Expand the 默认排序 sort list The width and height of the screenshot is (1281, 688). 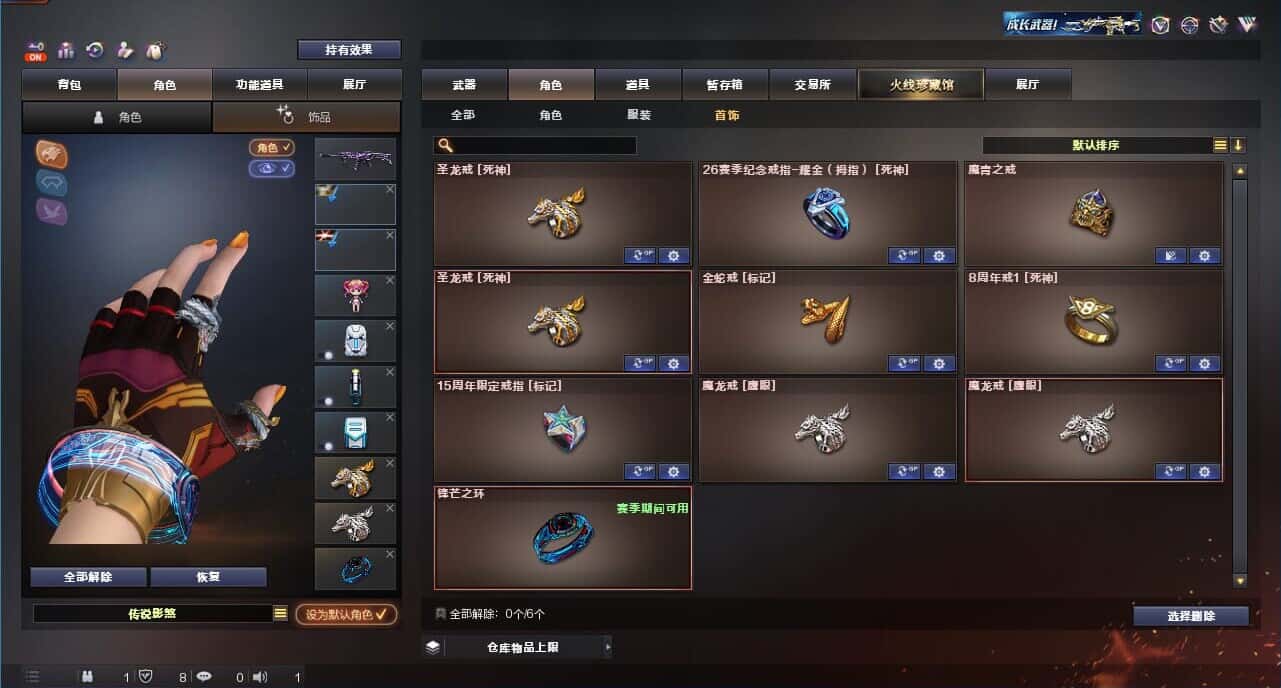pyautogui.click(x=1220, y=145)
